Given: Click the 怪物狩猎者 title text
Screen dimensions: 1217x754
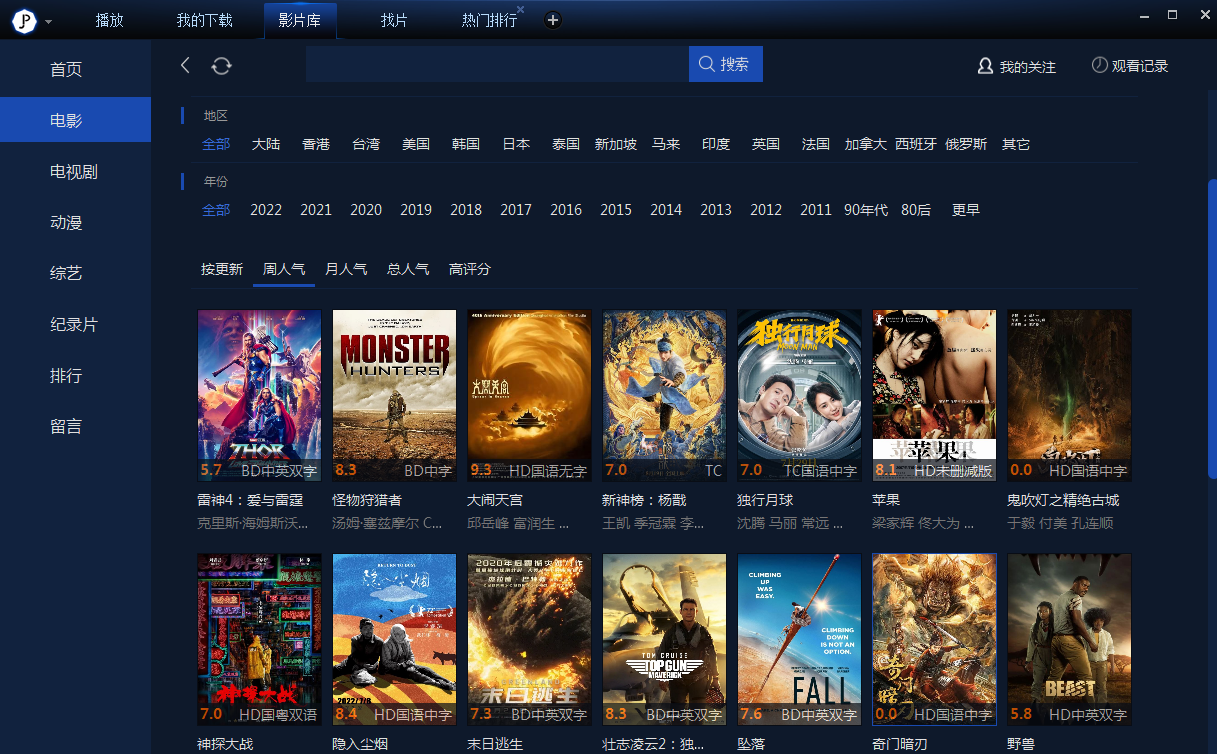Looking at the screenshot, I should tap(367, 500).
